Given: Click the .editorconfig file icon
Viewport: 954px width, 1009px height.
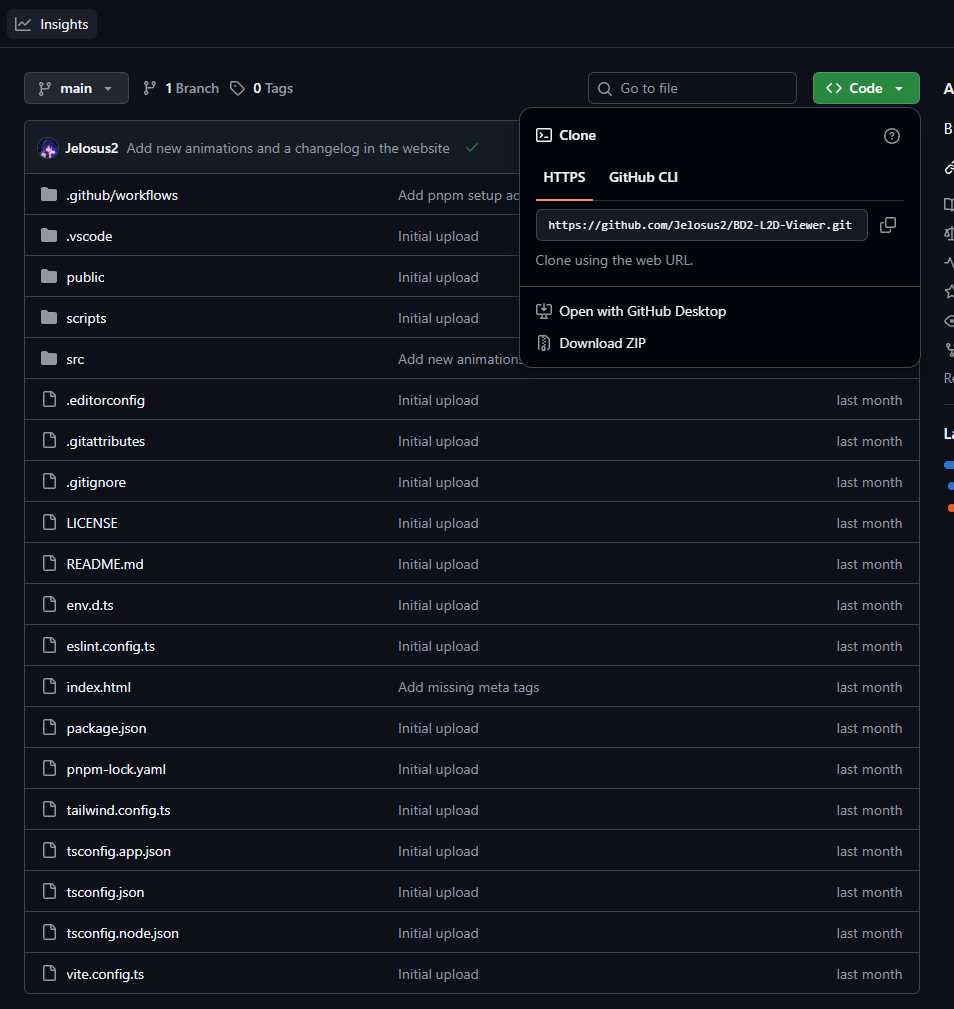Looking at the screenshot, I should click(x=50, y=400).
